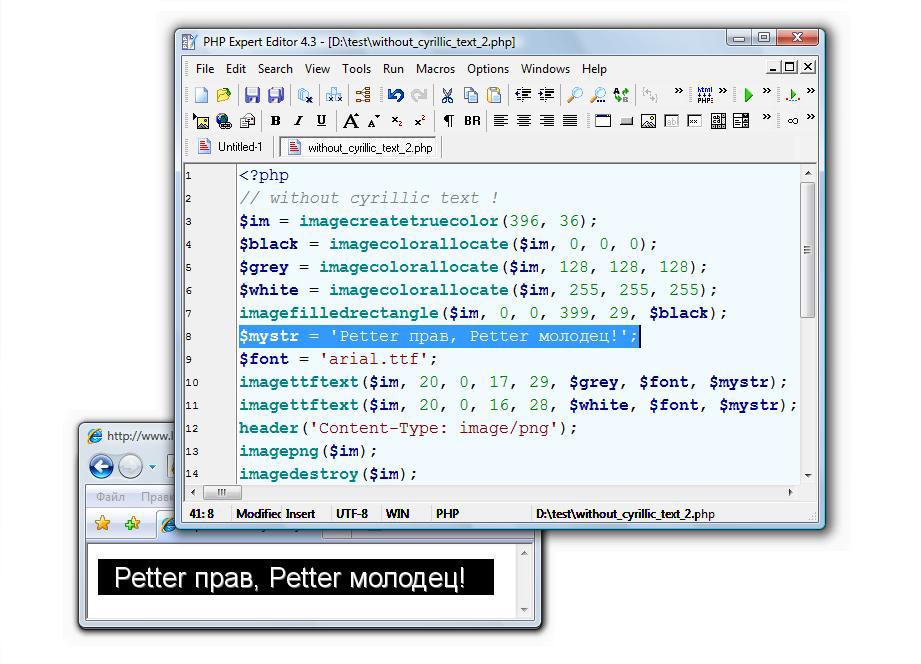Click the editor's vertical scrollbar down arrow
Image resolution: width=921 pixels, height=664 pixels.
[x=808, y=475]
